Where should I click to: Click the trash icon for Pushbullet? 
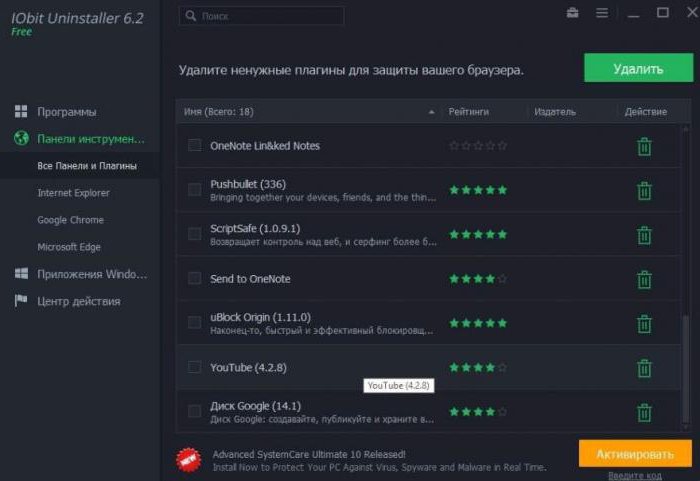pyautogui.click(x=644, y=191)
